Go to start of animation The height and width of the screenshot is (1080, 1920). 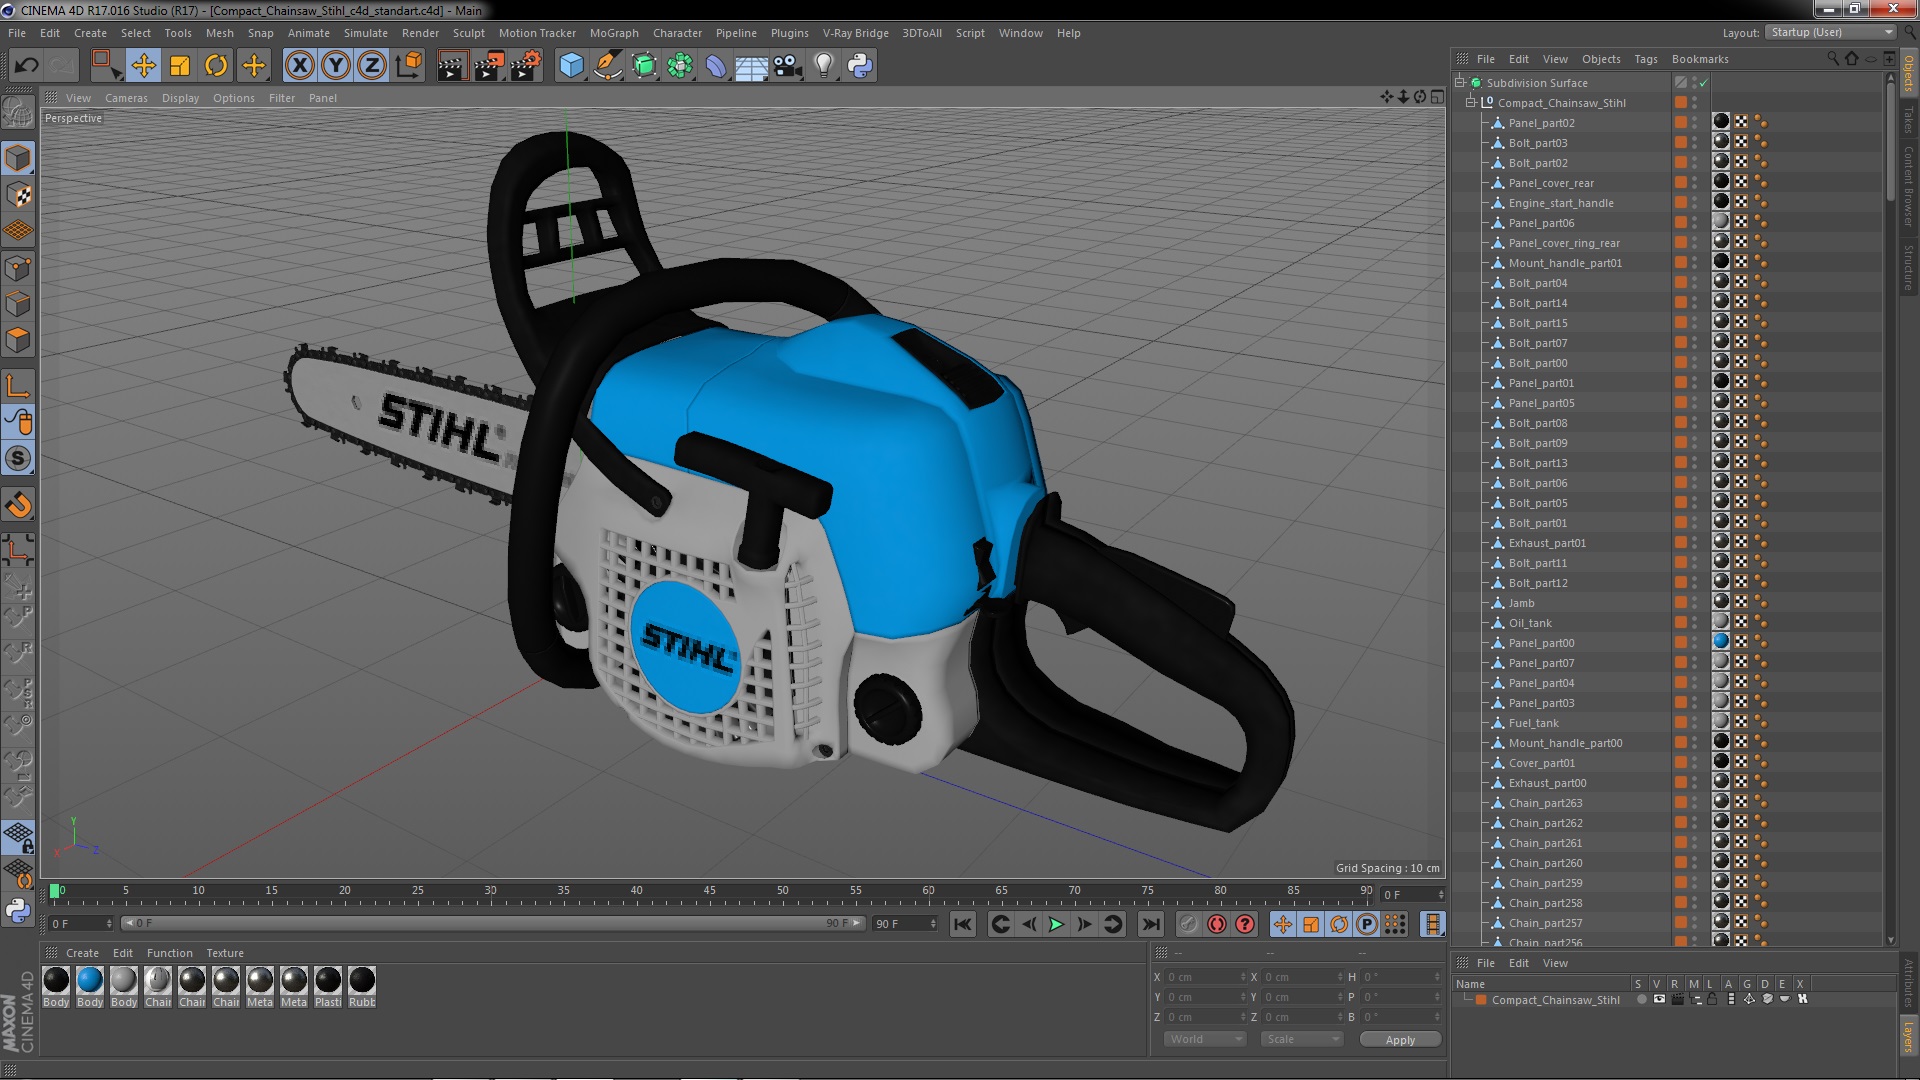point(963,924)
